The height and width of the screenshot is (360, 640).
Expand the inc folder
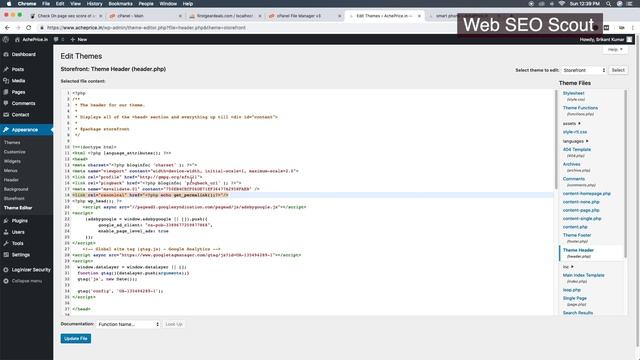pyautogui.click(x=568, y=267)
